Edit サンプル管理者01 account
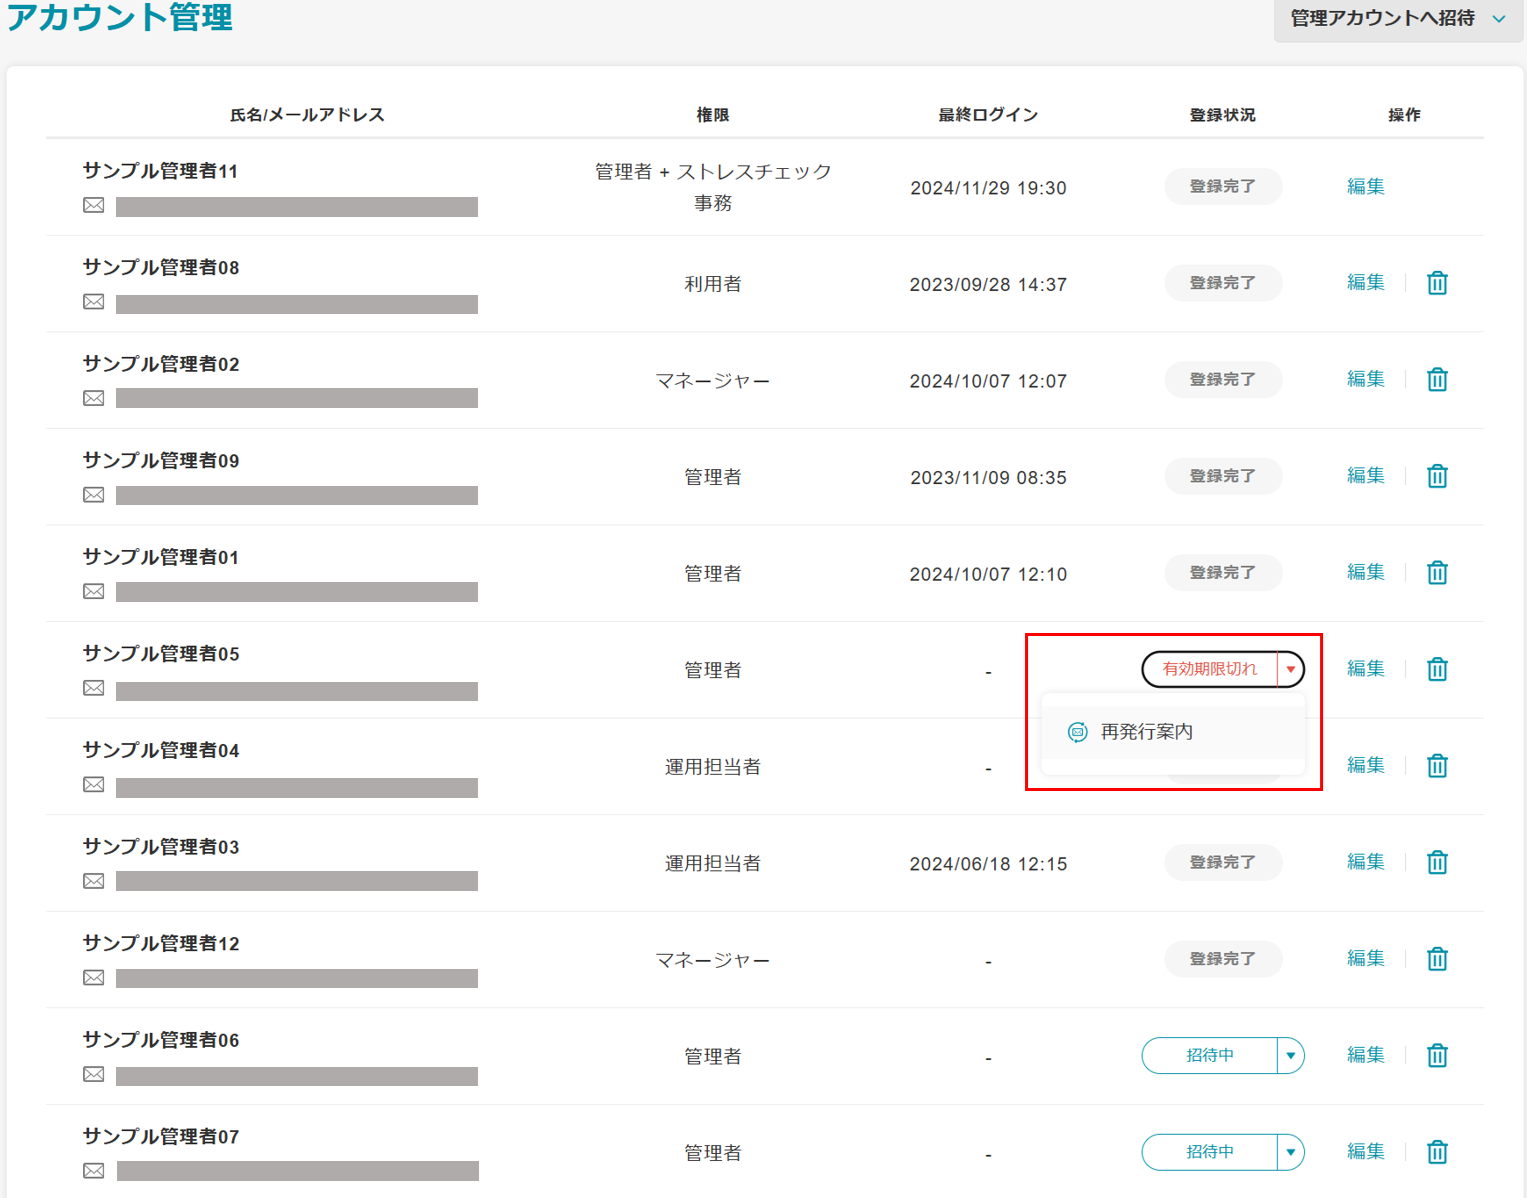Image resolution: width=1527 pixels, height=1198 pixels. (1365, 572)
